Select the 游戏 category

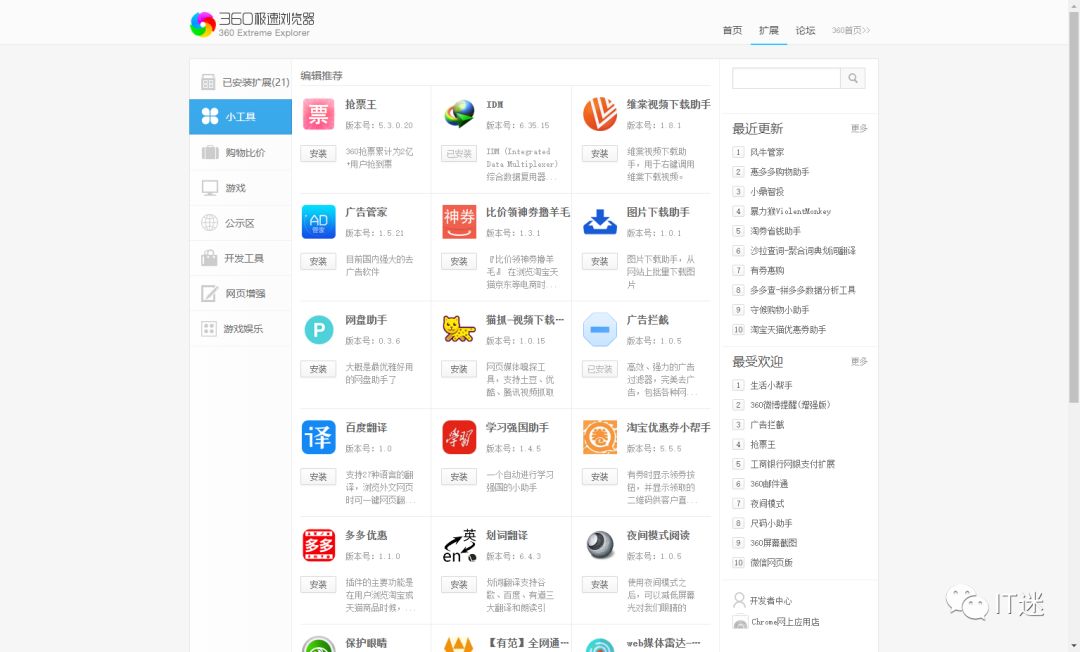pos(240,187)
